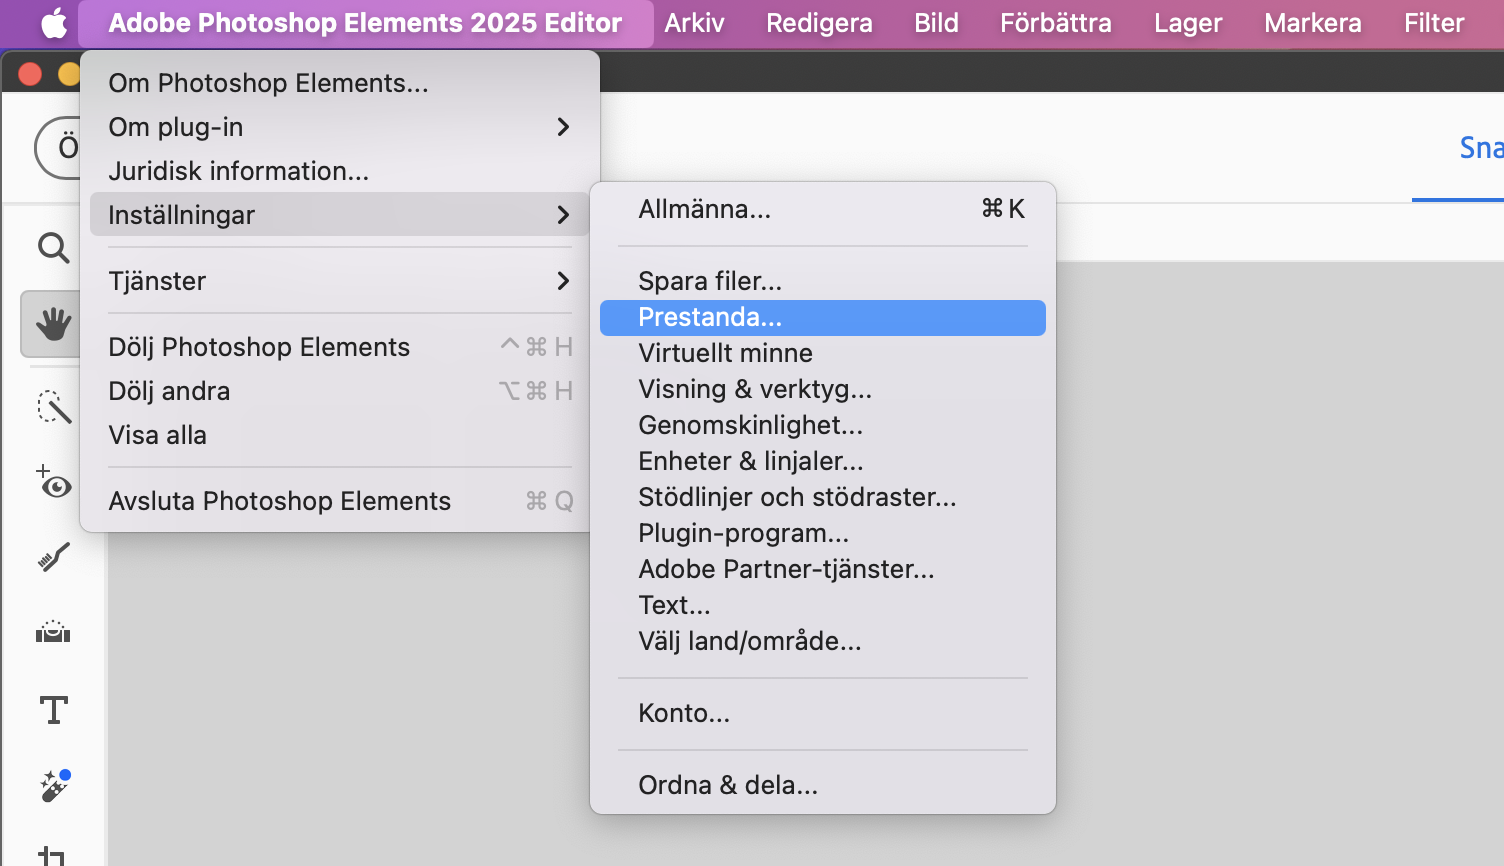
Task: Open Adobe Partner-tjänster... preferences
Action: point(823,569)
